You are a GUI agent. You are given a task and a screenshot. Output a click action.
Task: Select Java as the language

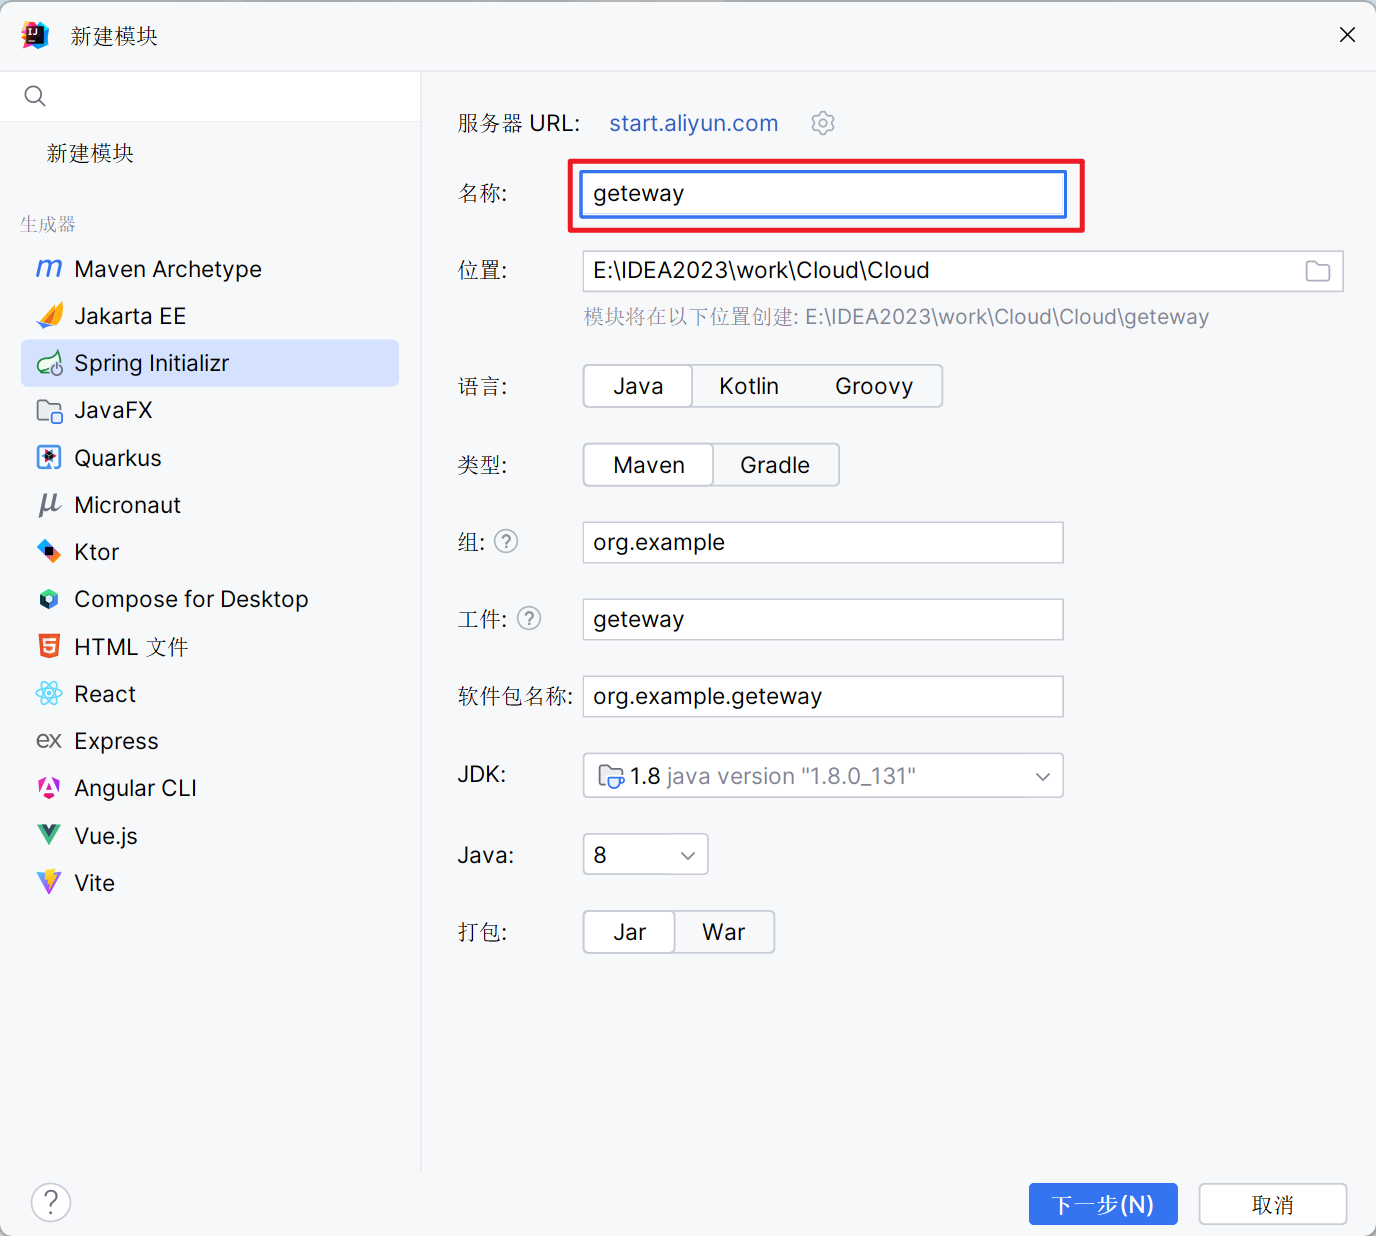pos(638,386)
